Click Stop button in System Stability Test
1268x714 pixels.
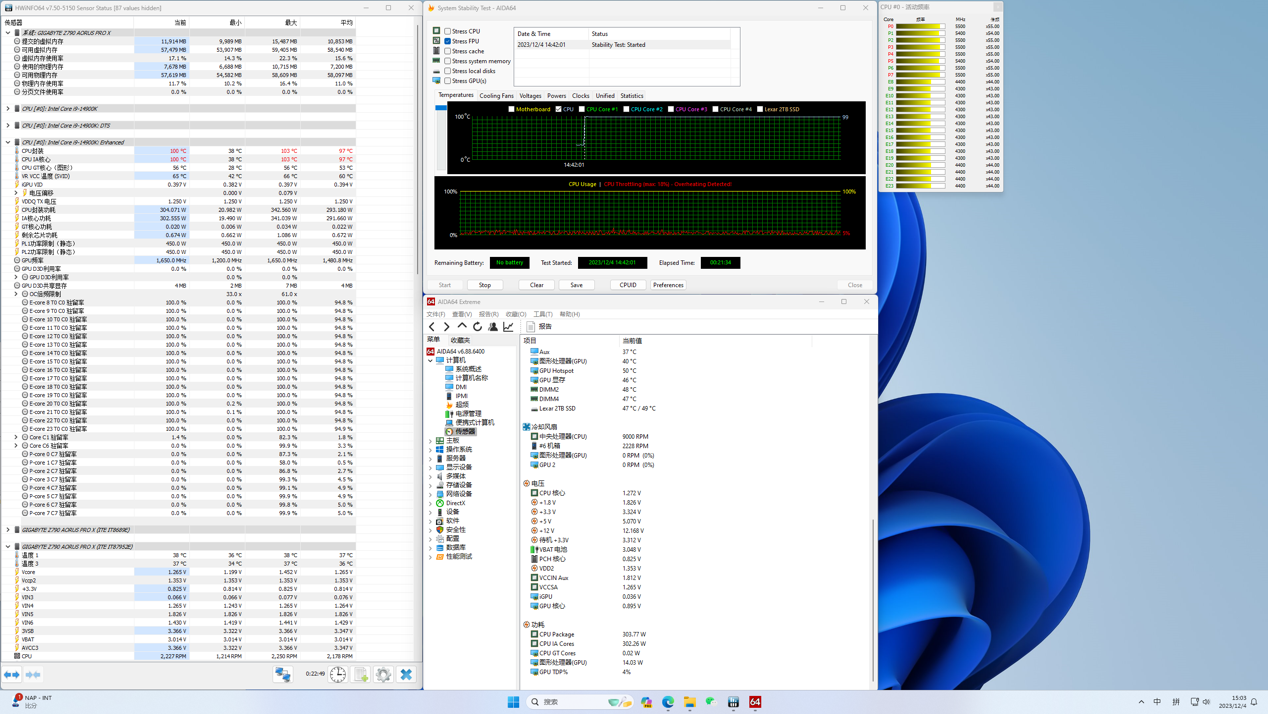[485, 285]
